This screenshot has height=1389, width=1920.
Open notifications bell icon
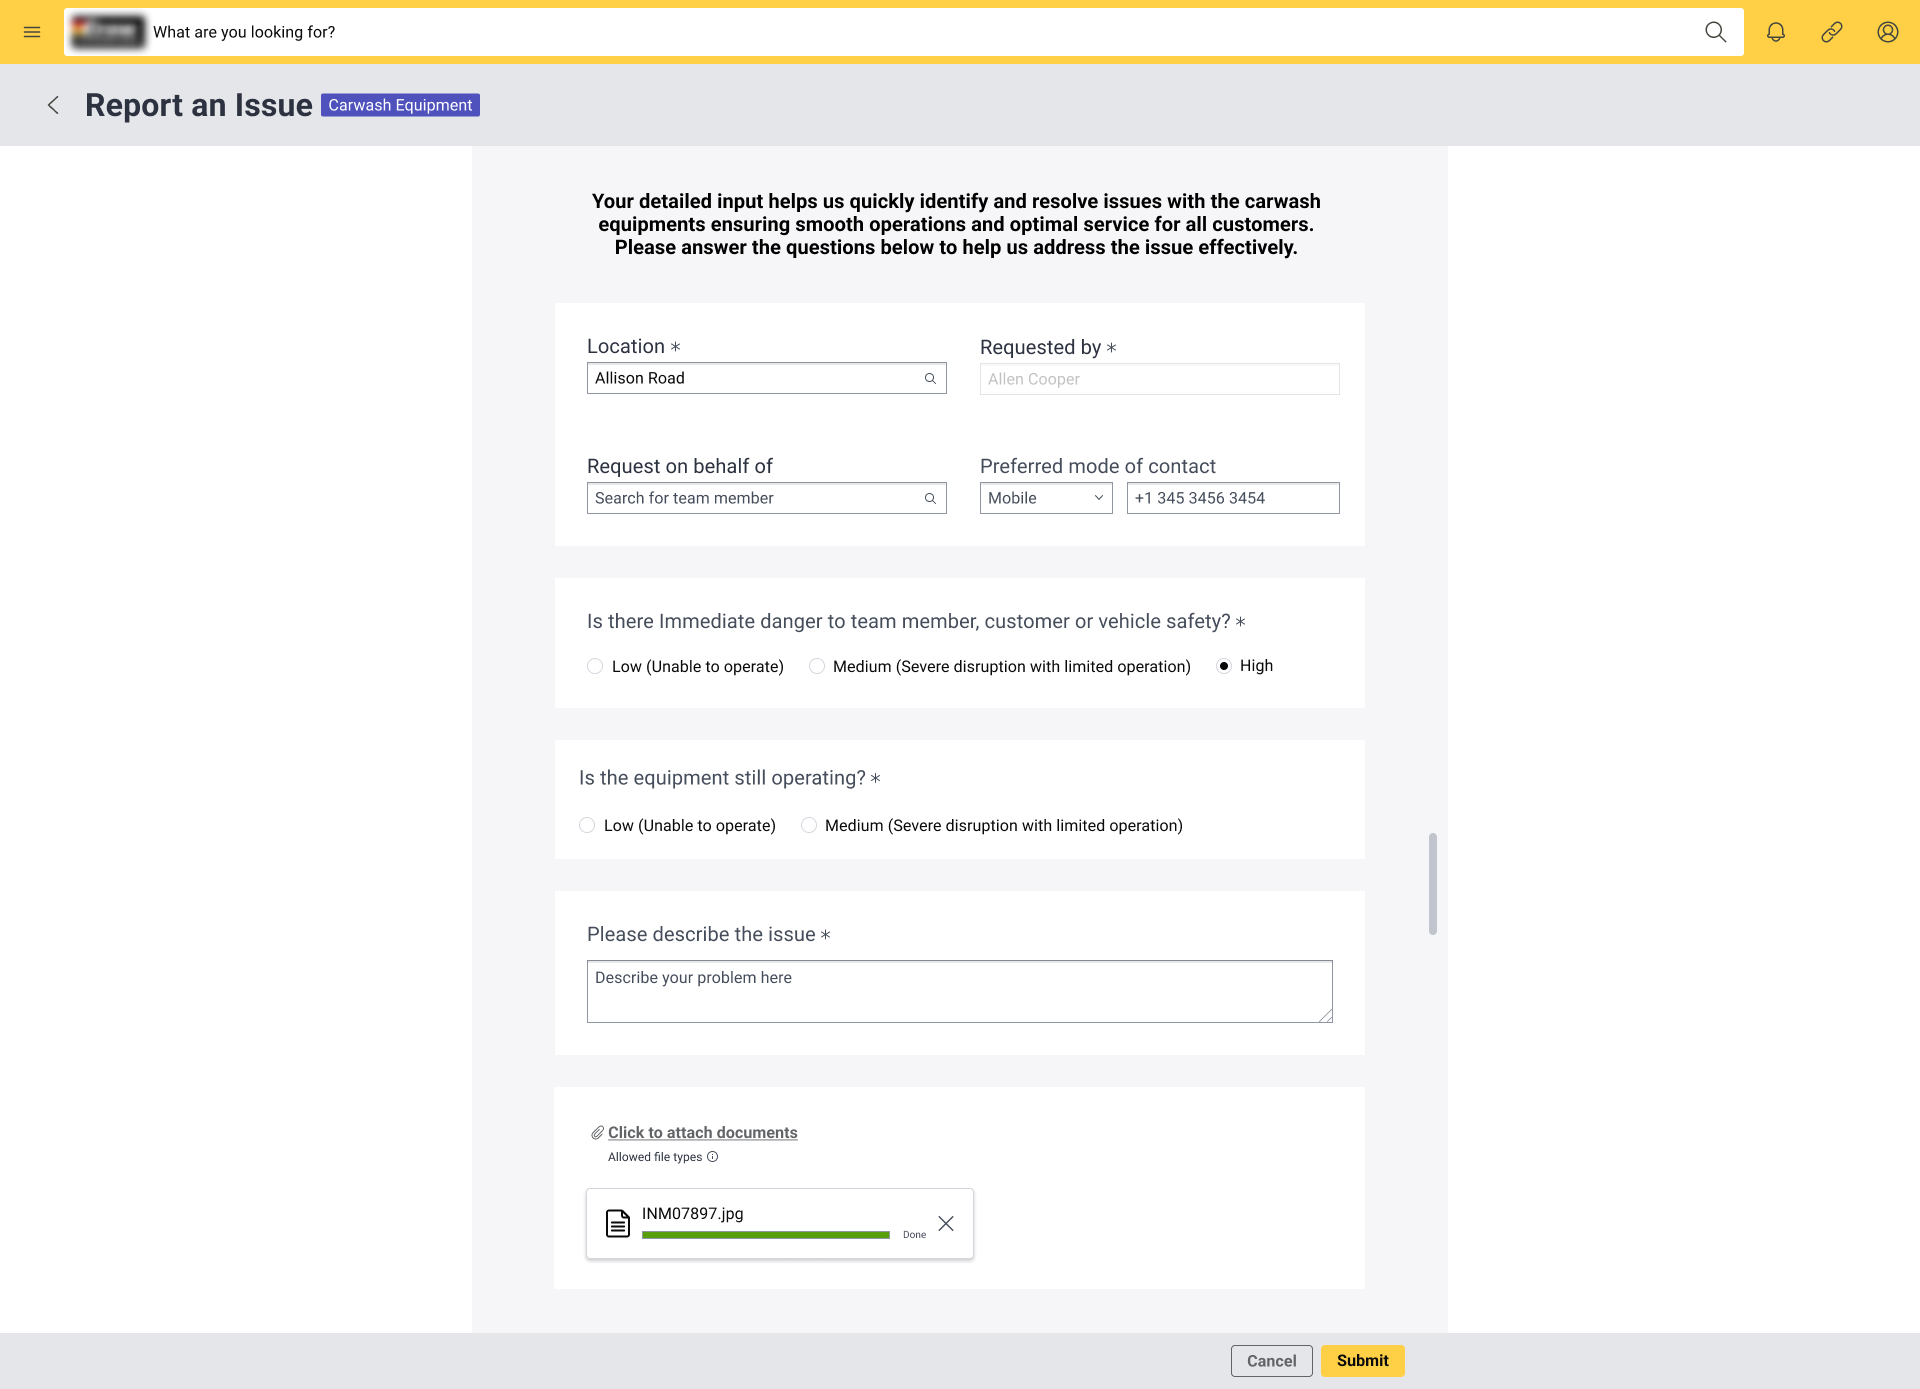point(1775,32)
